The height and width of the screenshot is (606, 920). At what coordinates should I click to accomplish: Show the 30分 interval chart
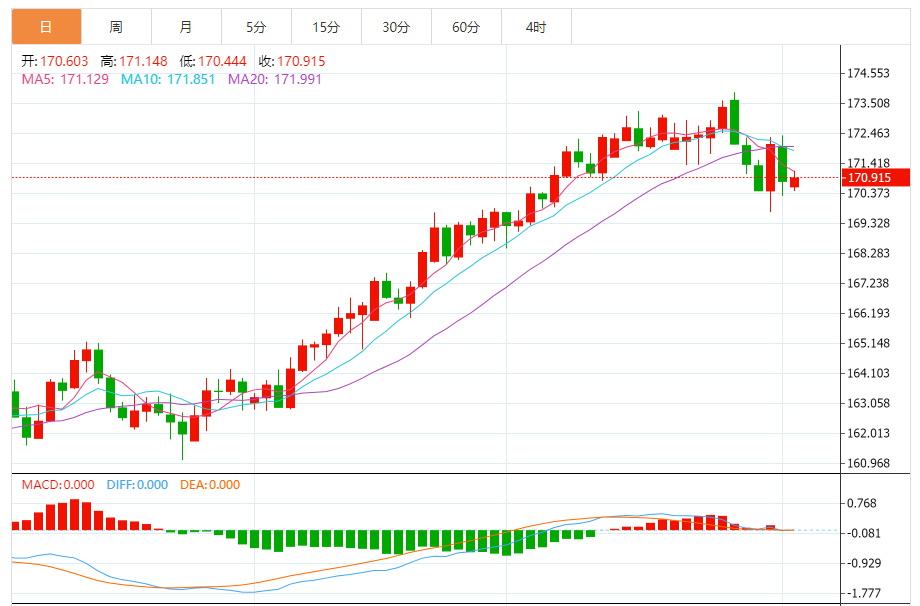click(x=396, y=27)
